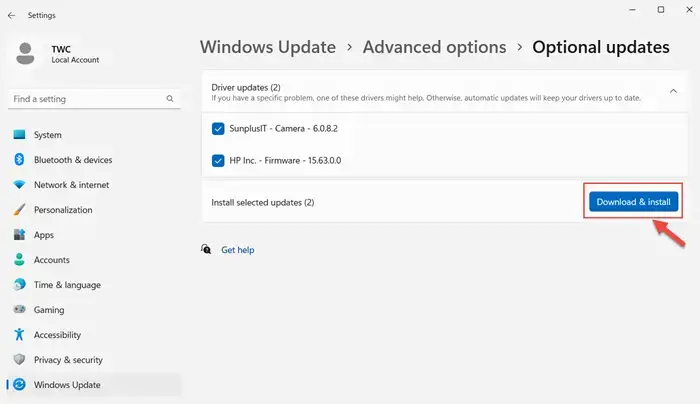
Task: Click HP Inc. - Firmware - 15.63.0.0 text
Action: pos(285,161)
